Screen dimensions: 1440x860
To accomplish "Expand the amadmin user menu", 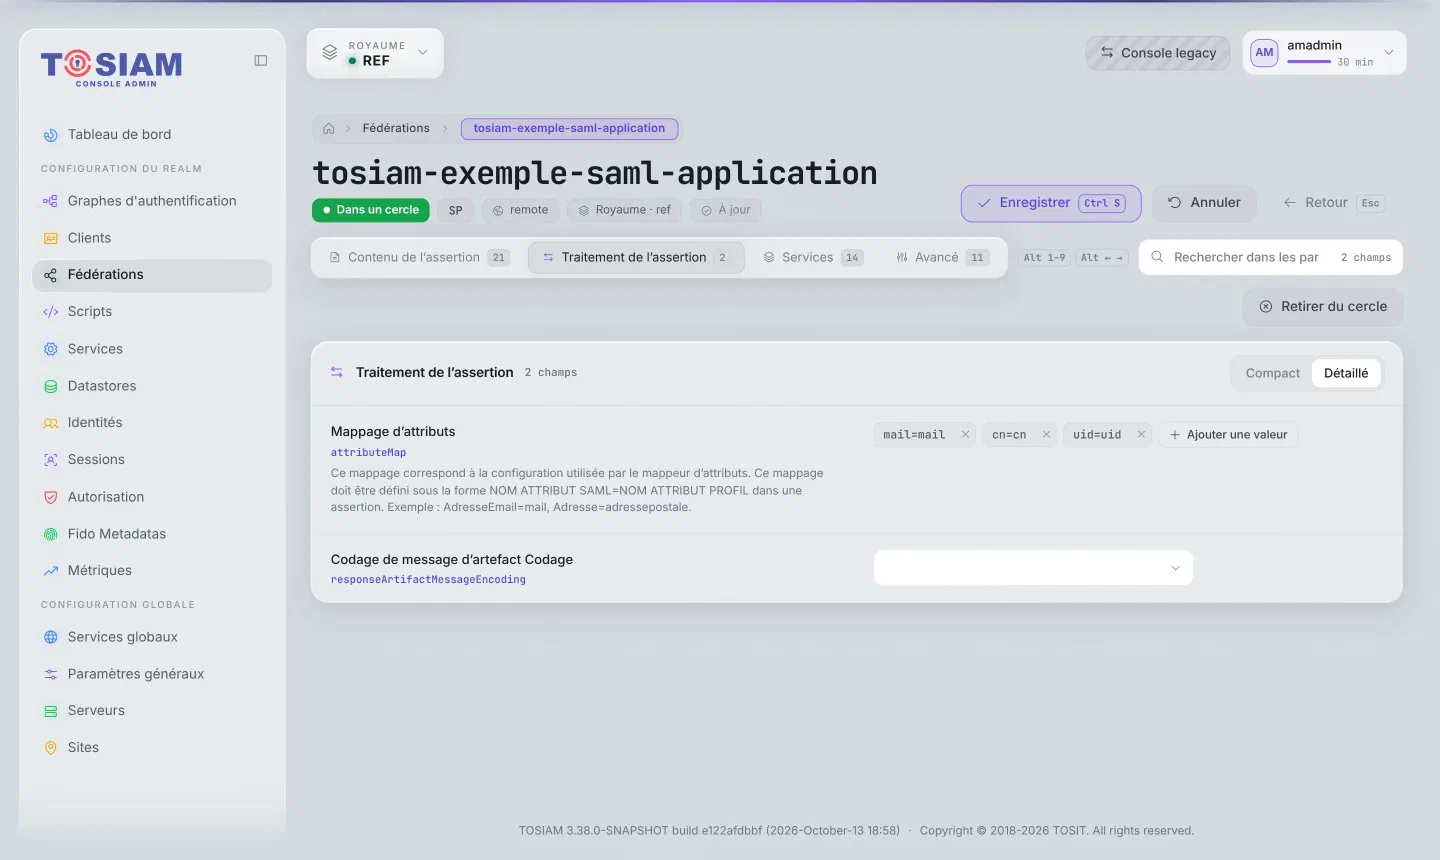I will 1324,53.
